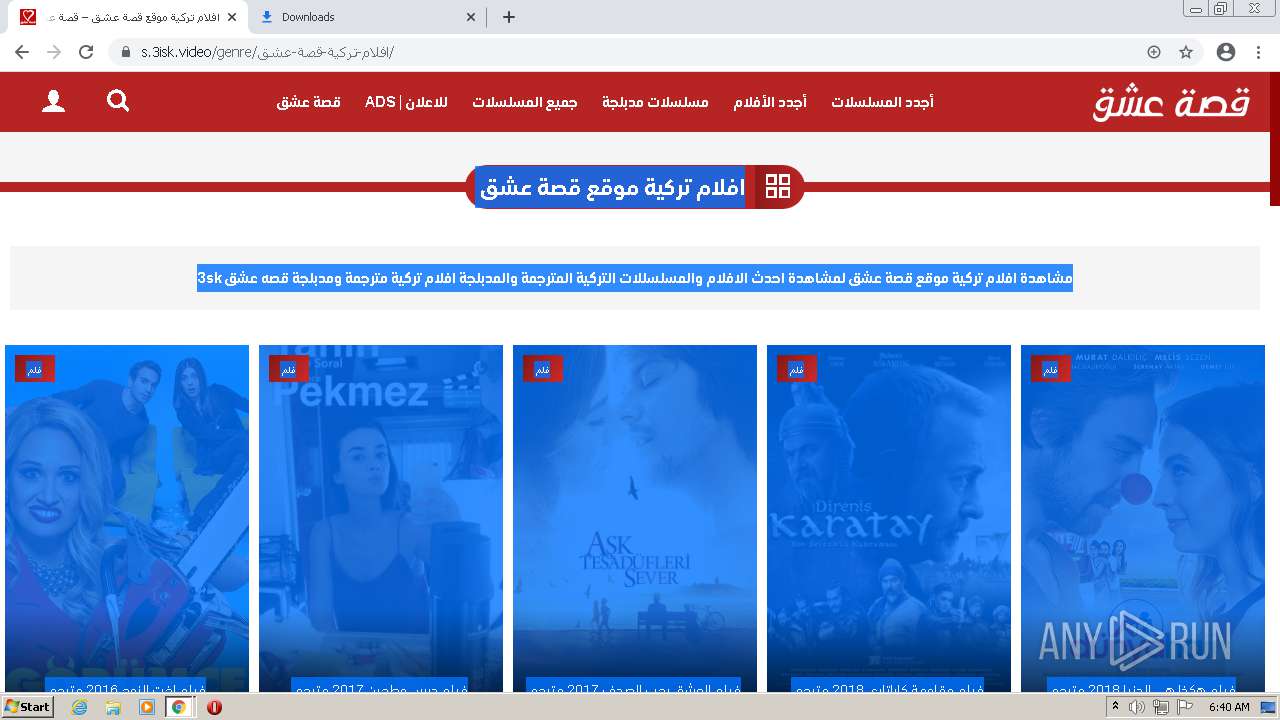Viewport: 1280px width, 720px height.
Task: Bookmark this page with the star icon
Action: pyautogui.click(x=1186, y=52)
